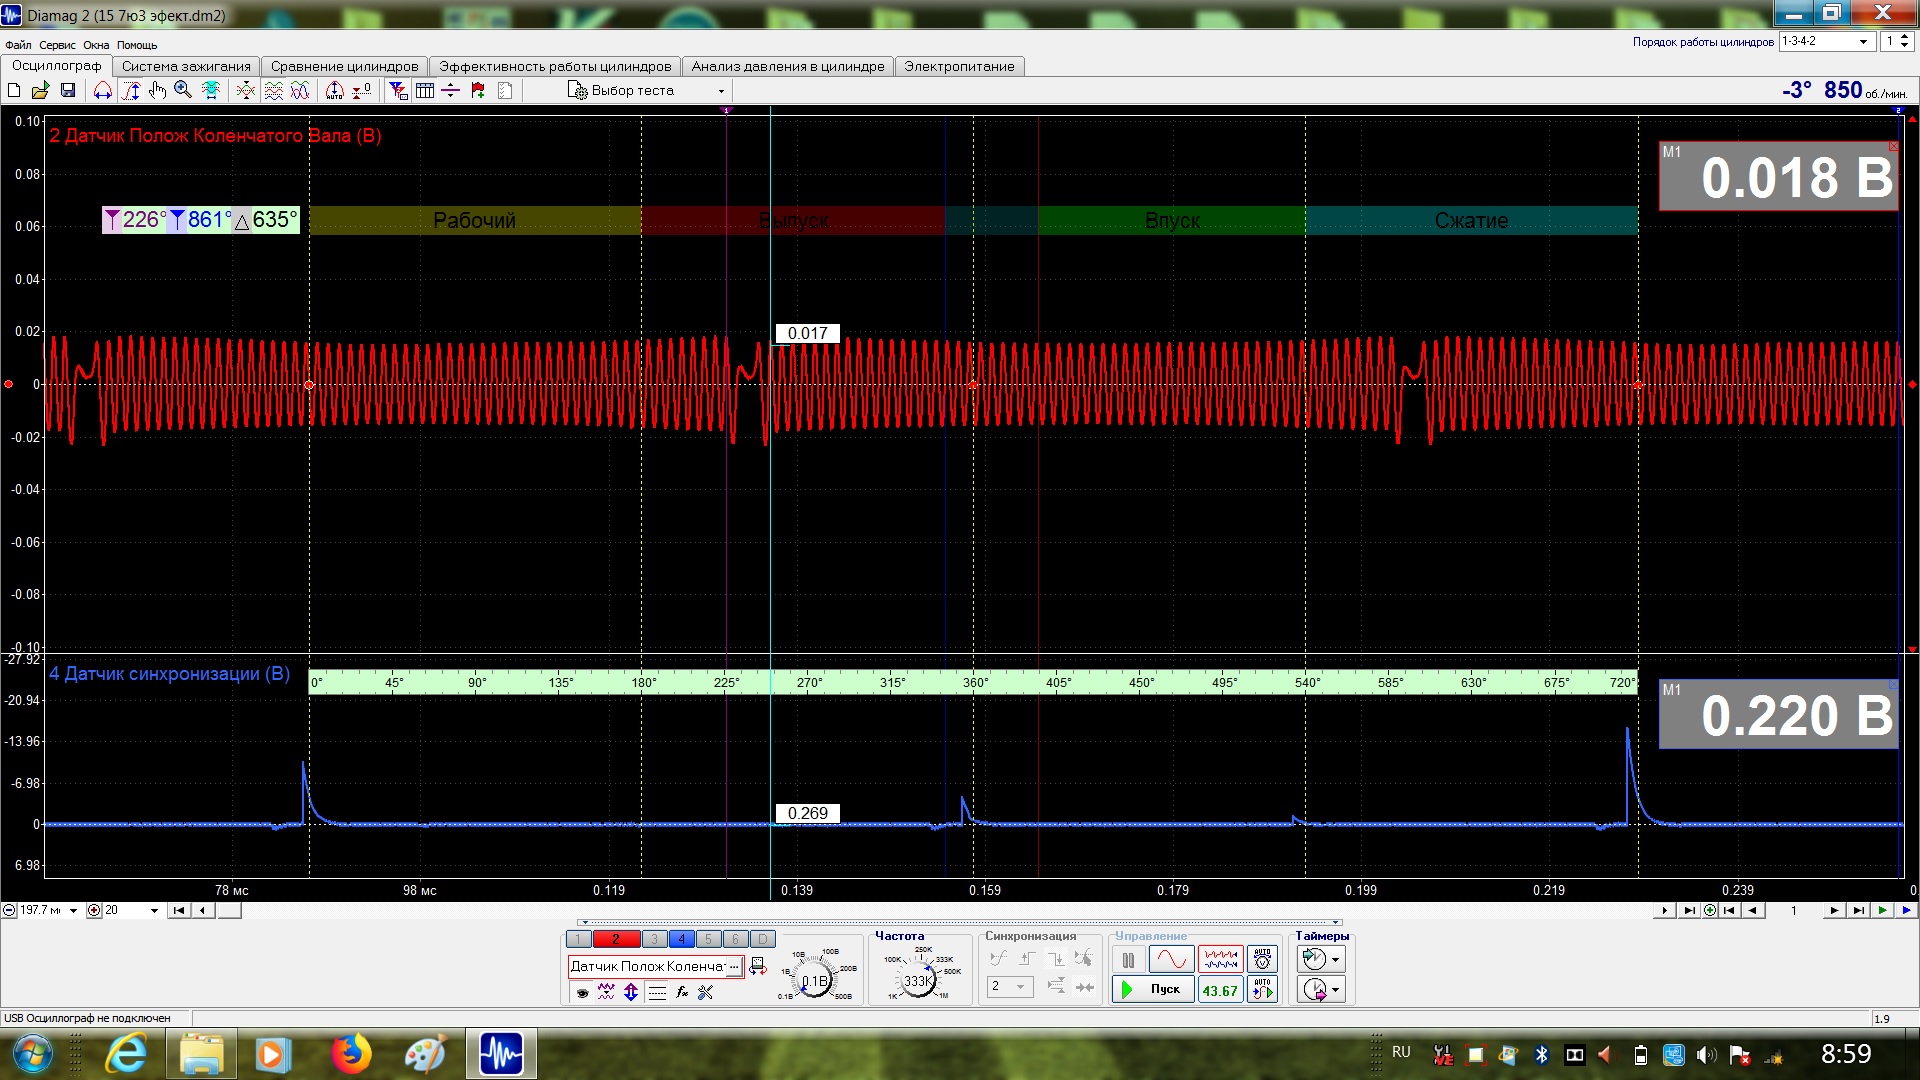The image size is (1920, 1080).
Task: Click the AUTO voltage setup icon
Action: (x=1263, y=960)
